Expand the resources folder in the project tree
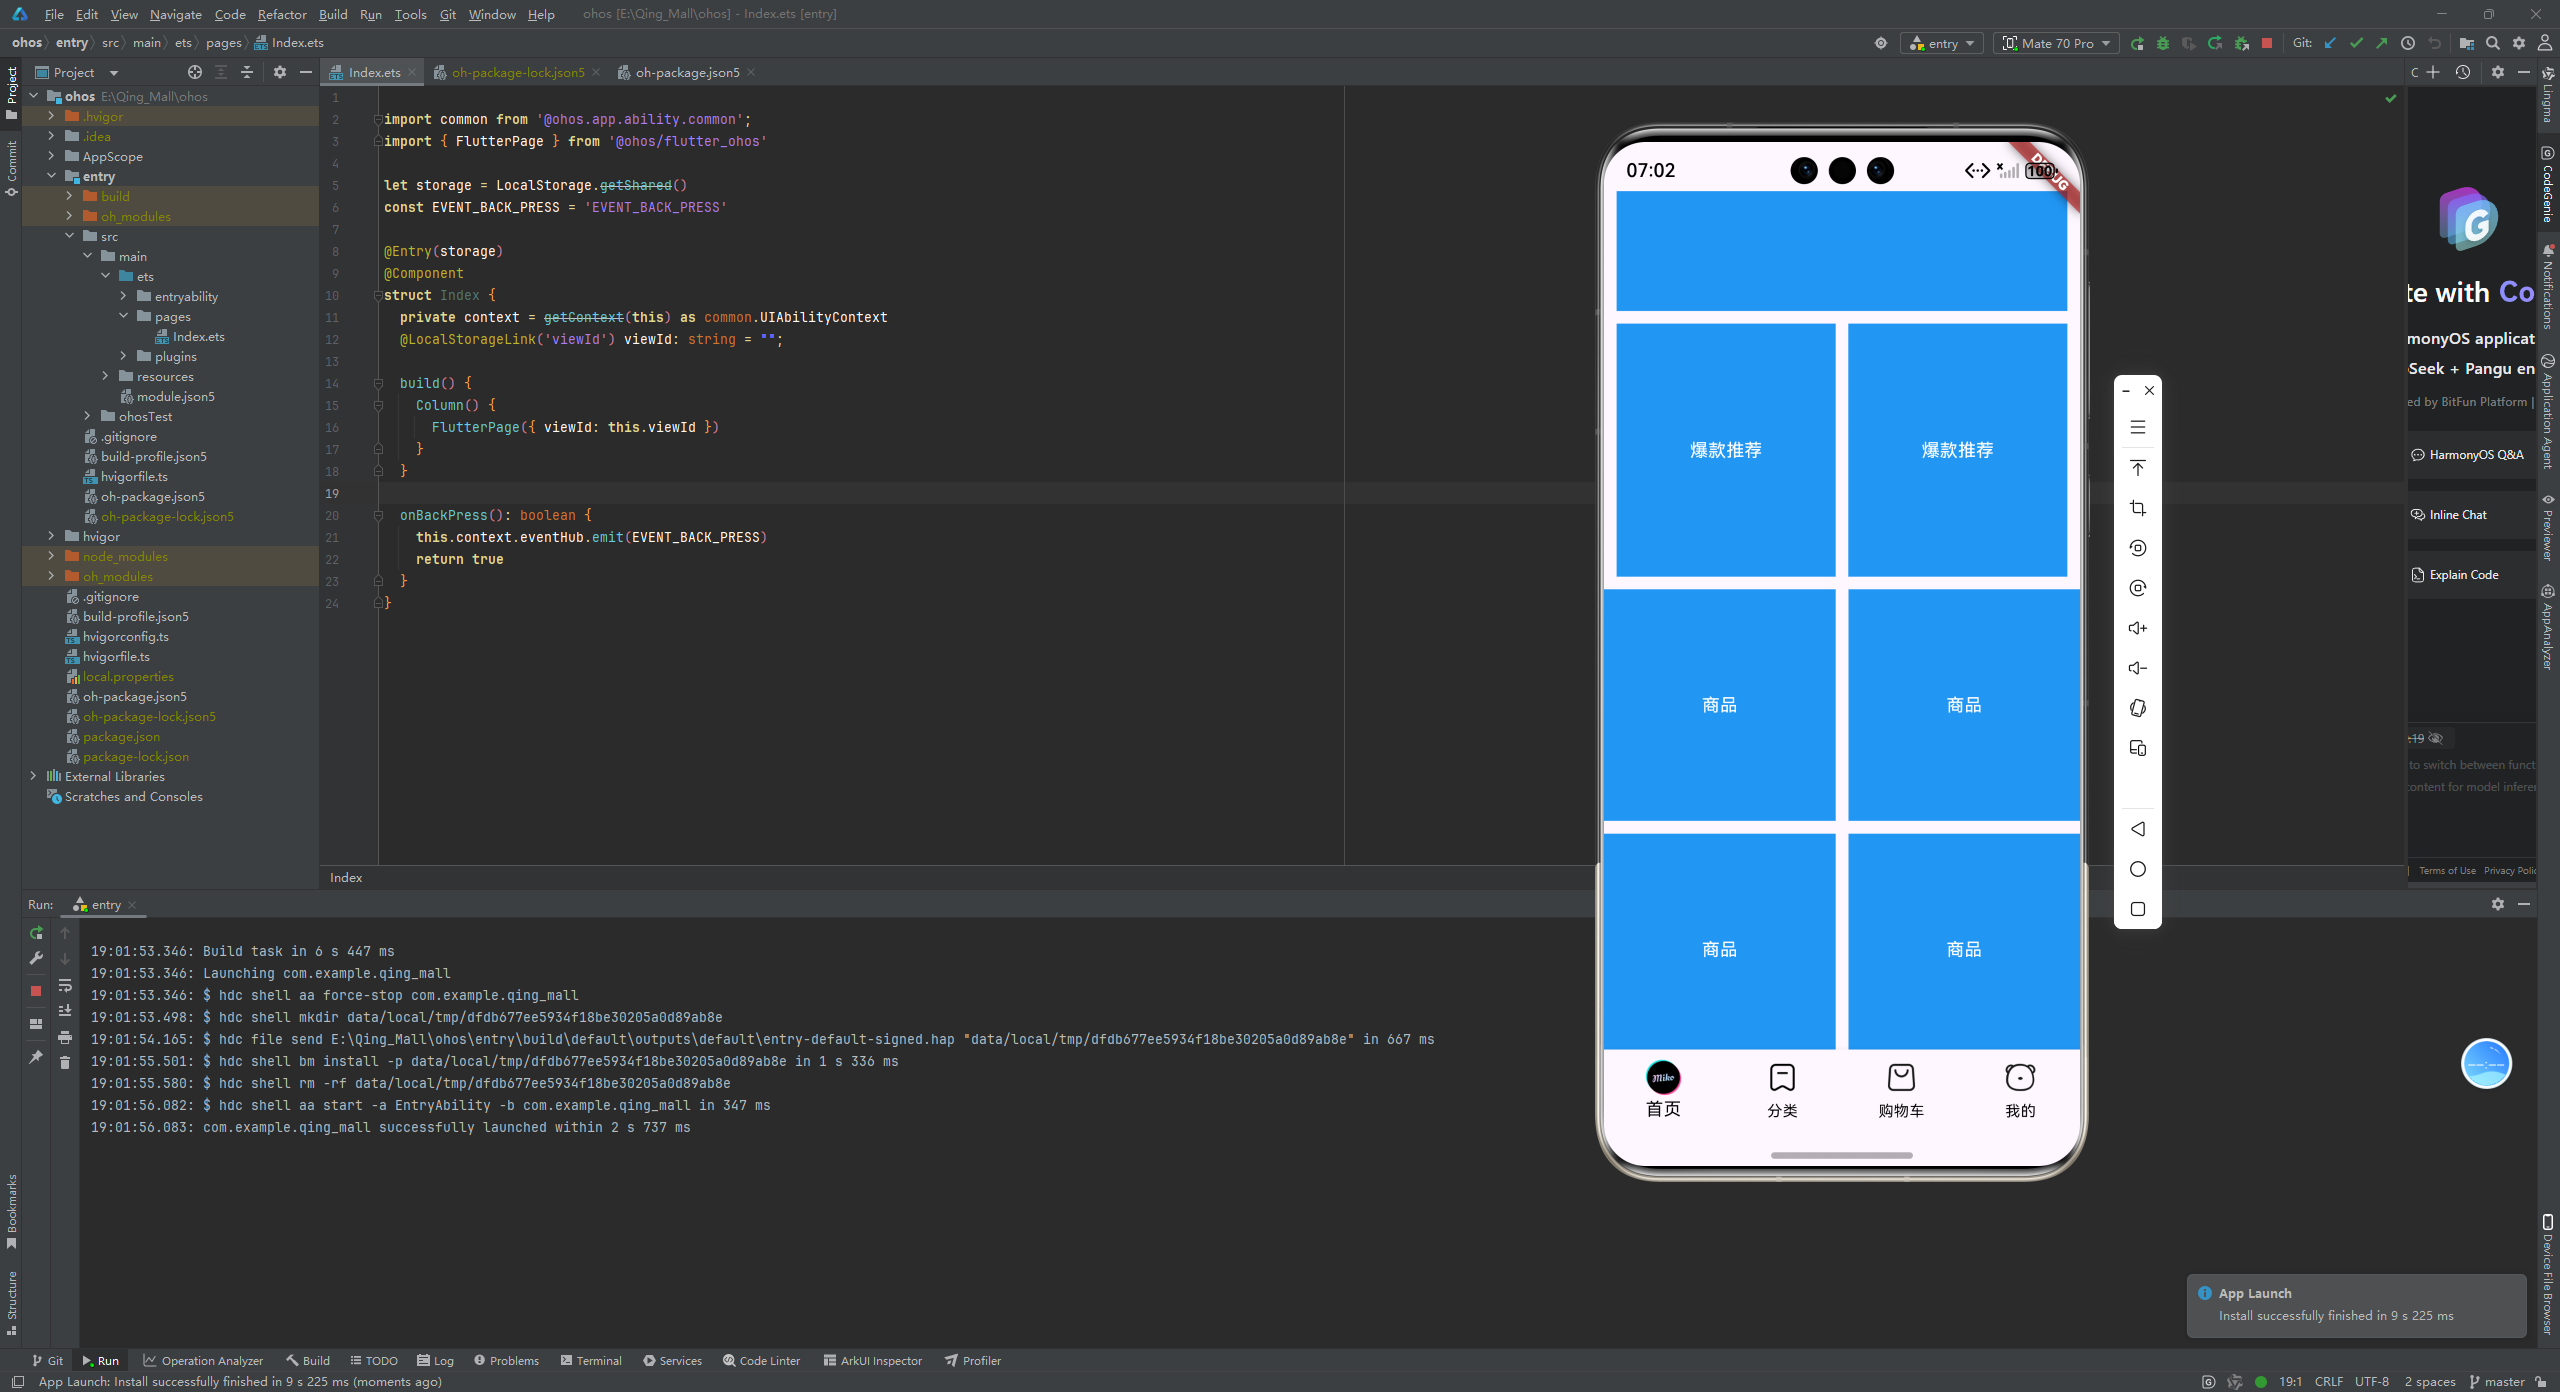Viewport: 2560px width, 1392px height. 105,376
